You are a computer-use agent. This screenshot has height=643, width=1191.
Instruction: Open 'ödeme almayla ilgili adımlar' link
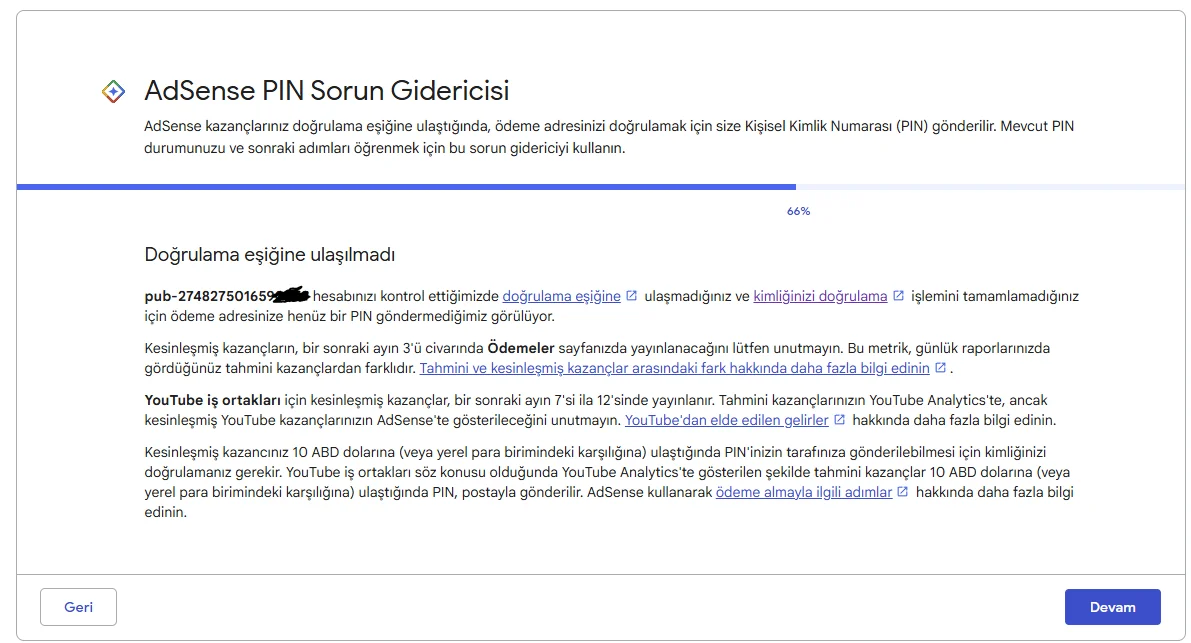pos(804,492)
